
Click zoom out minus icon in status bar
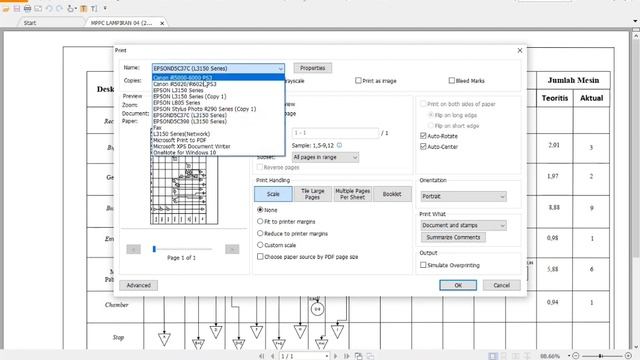click(576, 356)
